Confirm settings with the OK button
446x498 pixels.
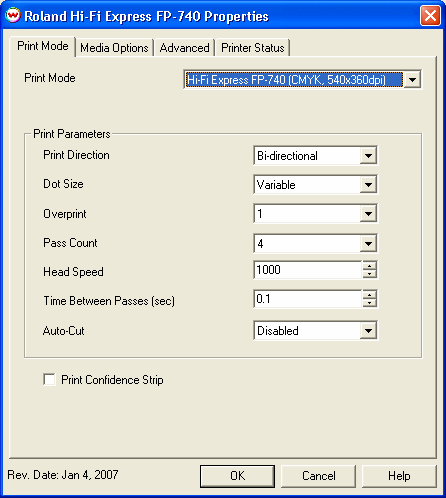pos(237,476)
